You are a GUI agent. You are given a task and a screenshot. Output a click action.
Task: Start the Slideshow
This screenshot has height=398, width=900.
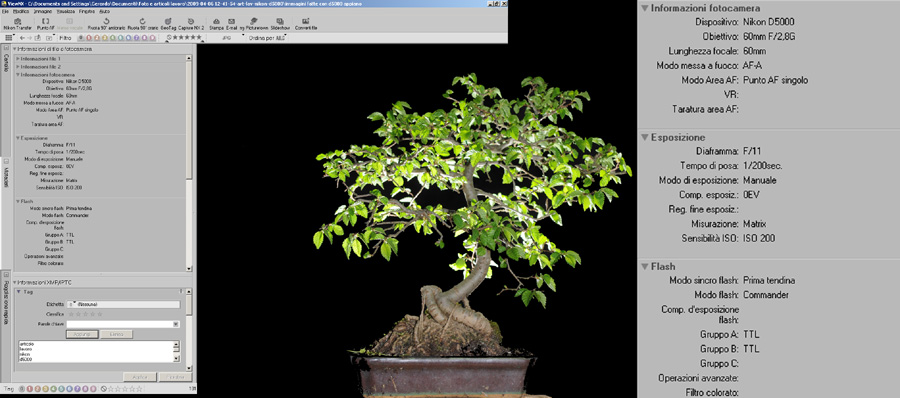coord(280,24)
